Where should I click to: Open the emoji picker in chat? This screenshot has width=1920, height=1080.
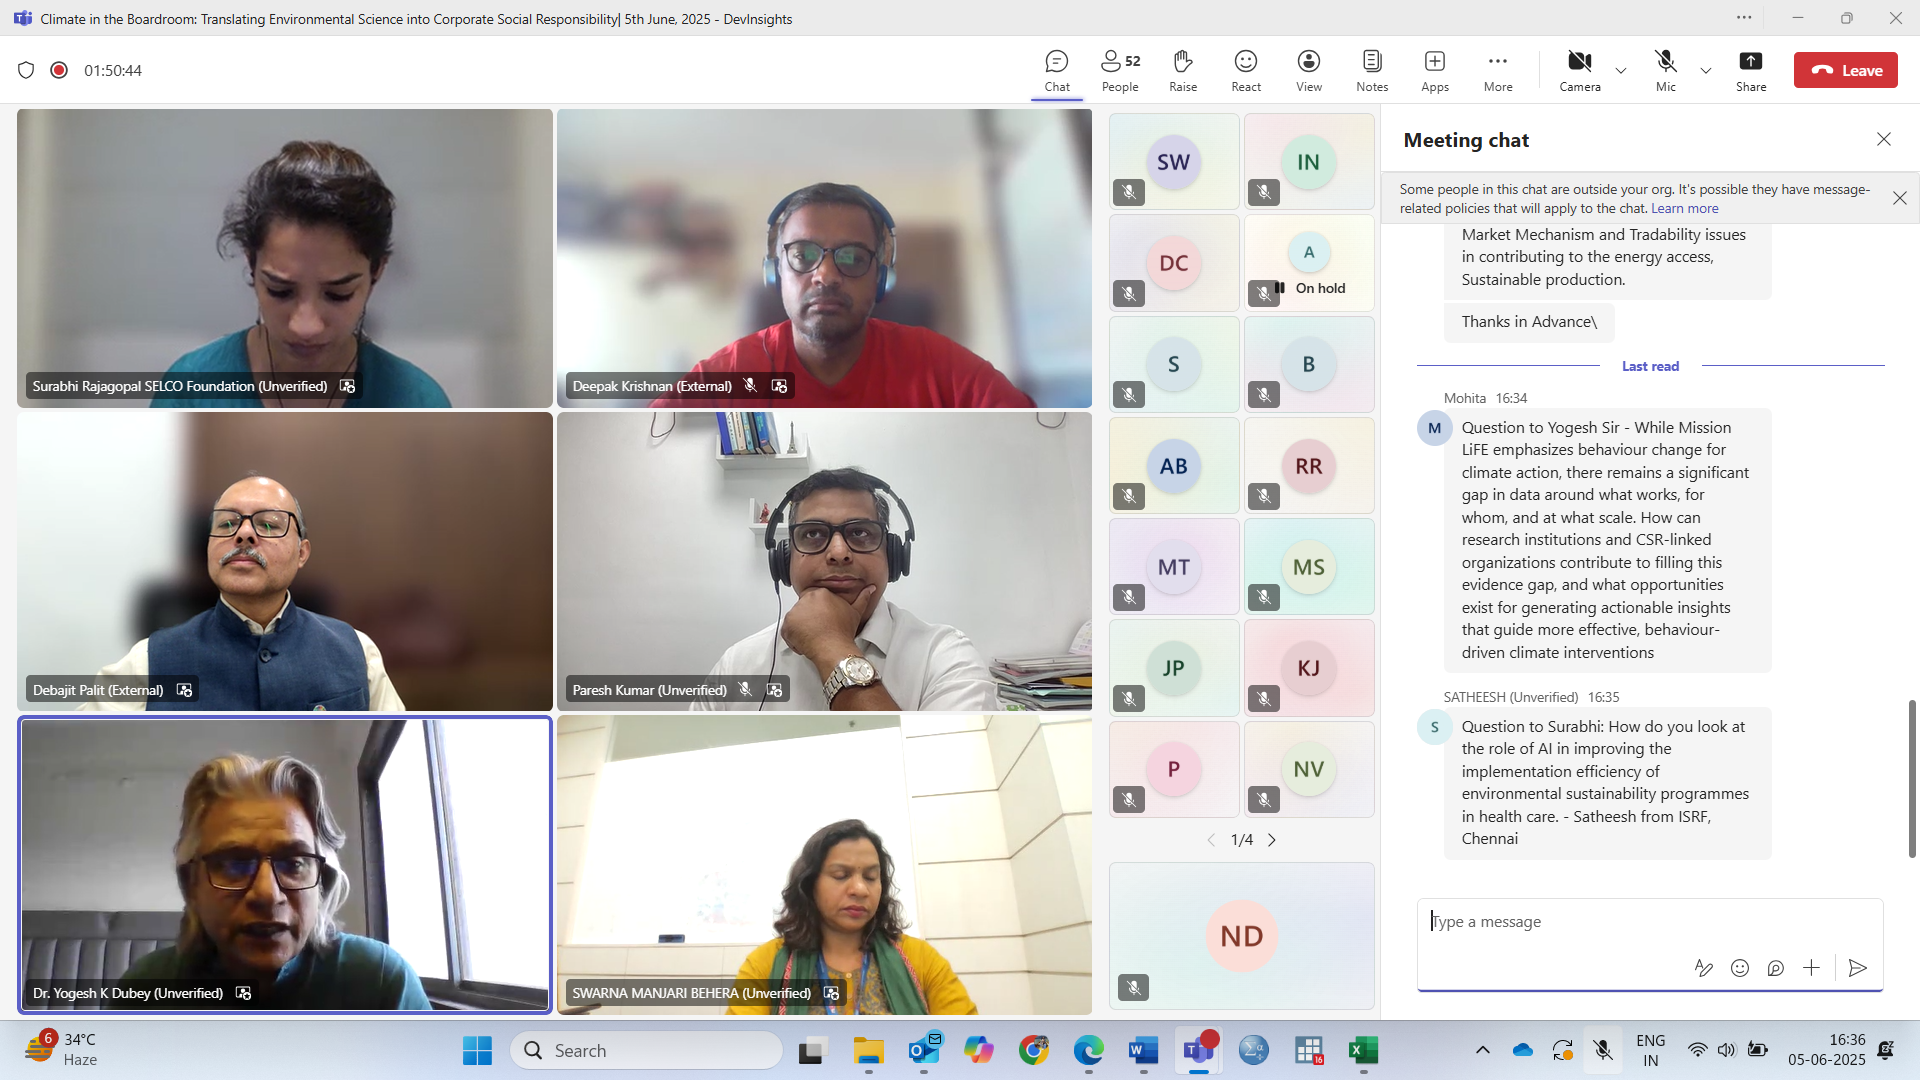[1740, 968]
